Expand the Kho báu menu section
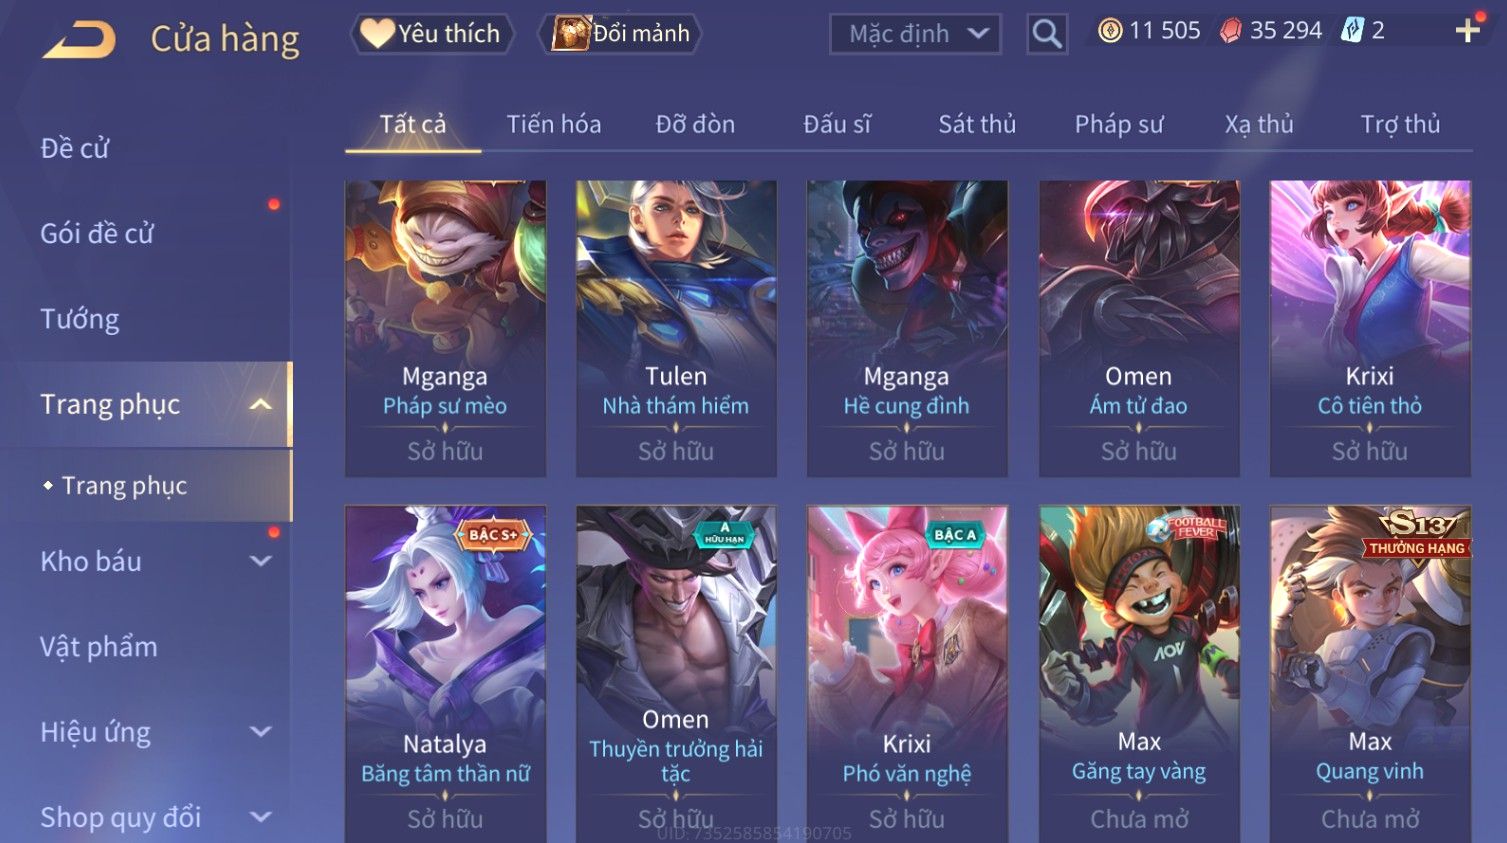1507x843 pixels. [x=156, y=561]
